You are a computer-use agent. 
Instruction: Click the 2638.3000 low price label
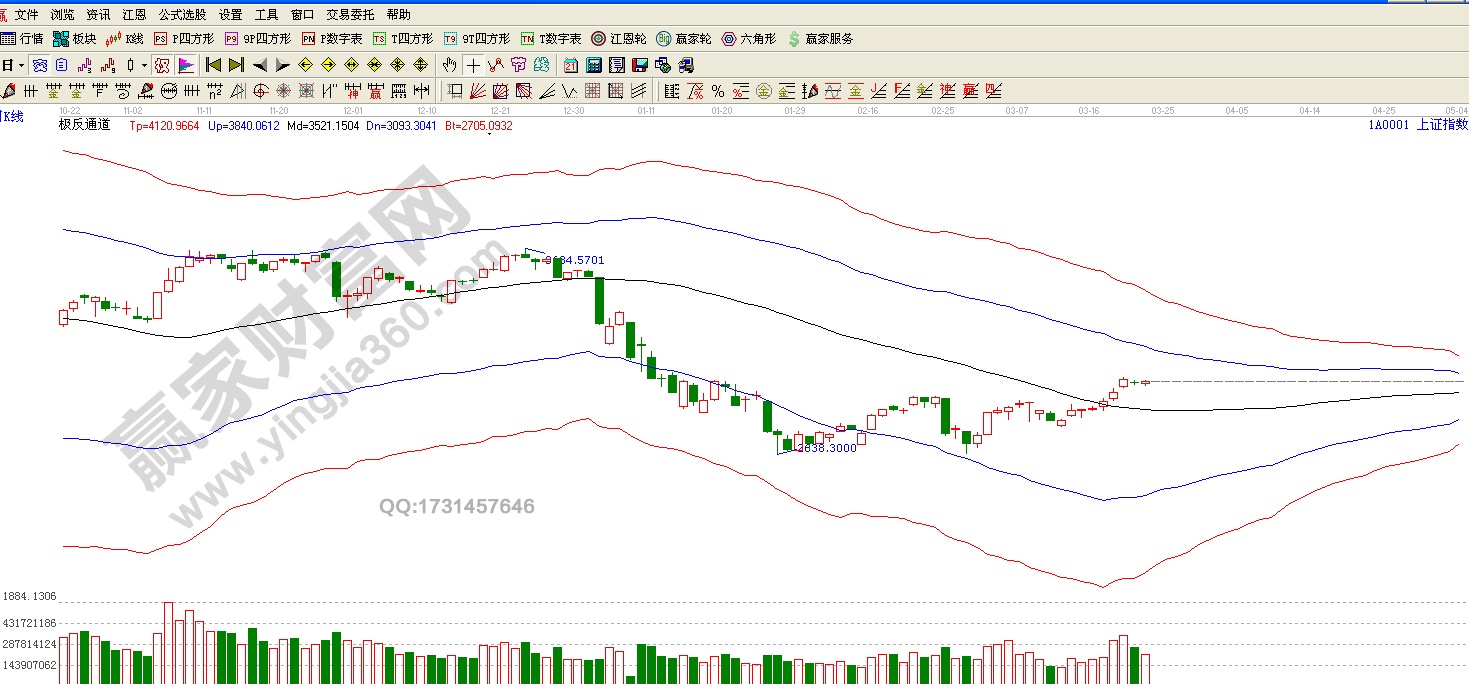click(825, 448)
